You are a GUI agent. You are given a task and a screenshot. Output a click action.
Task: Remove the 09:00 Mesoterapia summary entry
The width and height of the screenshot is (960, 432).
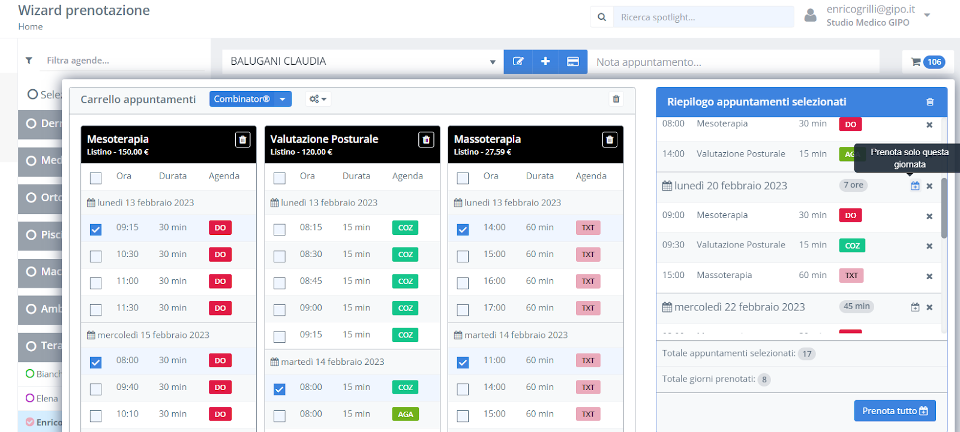(x=929, y=216)
